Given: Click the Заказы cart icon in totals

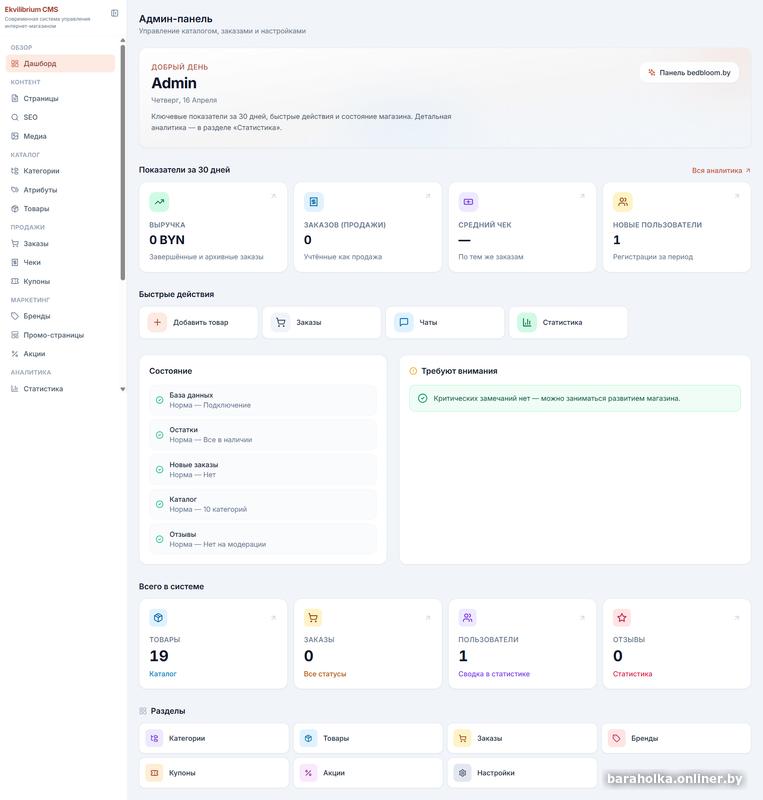Looking at the screenshot, I should click(313, 618).
